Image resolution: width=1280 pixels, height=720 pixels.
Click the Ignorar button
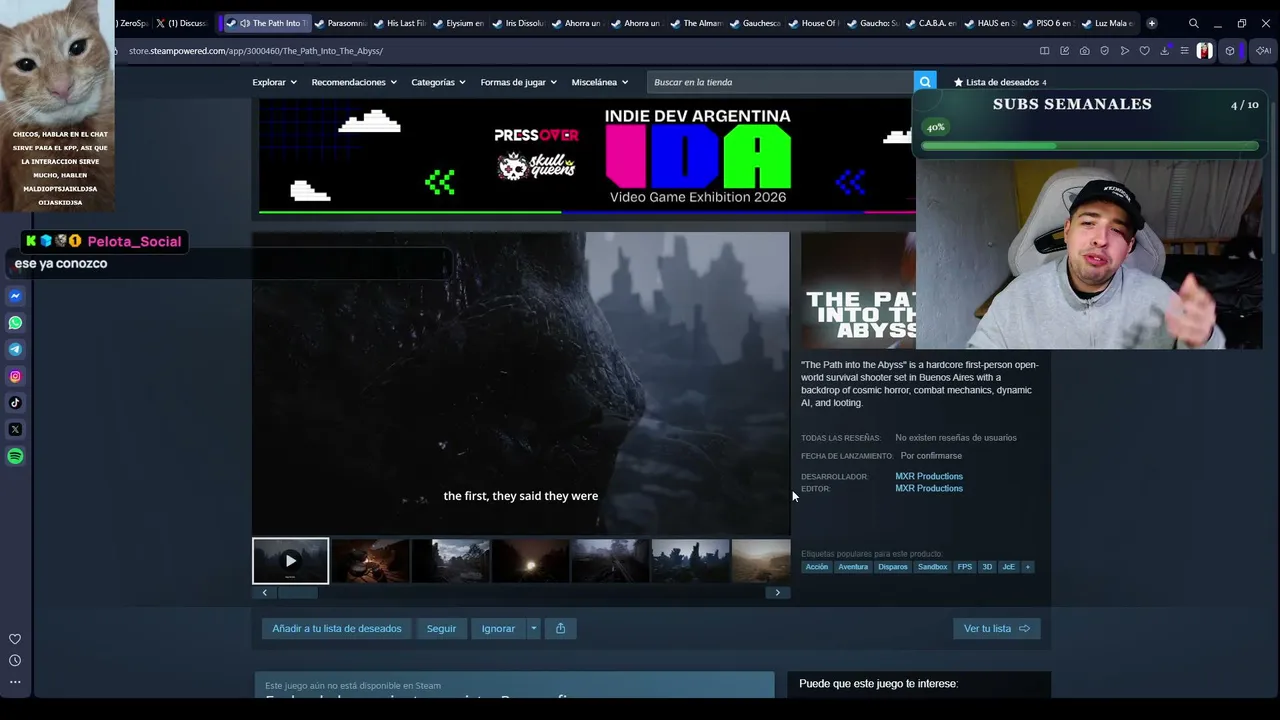498,628
